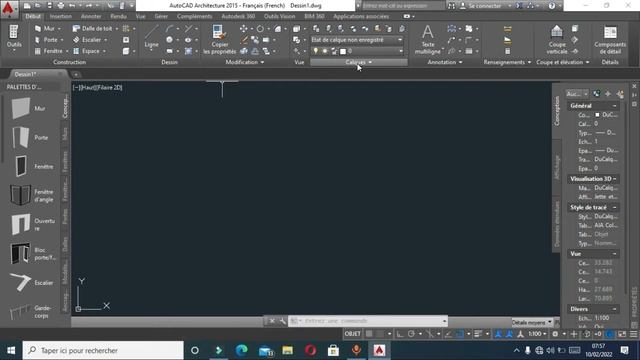Open the Texte multiligne tool

point(428,39)
